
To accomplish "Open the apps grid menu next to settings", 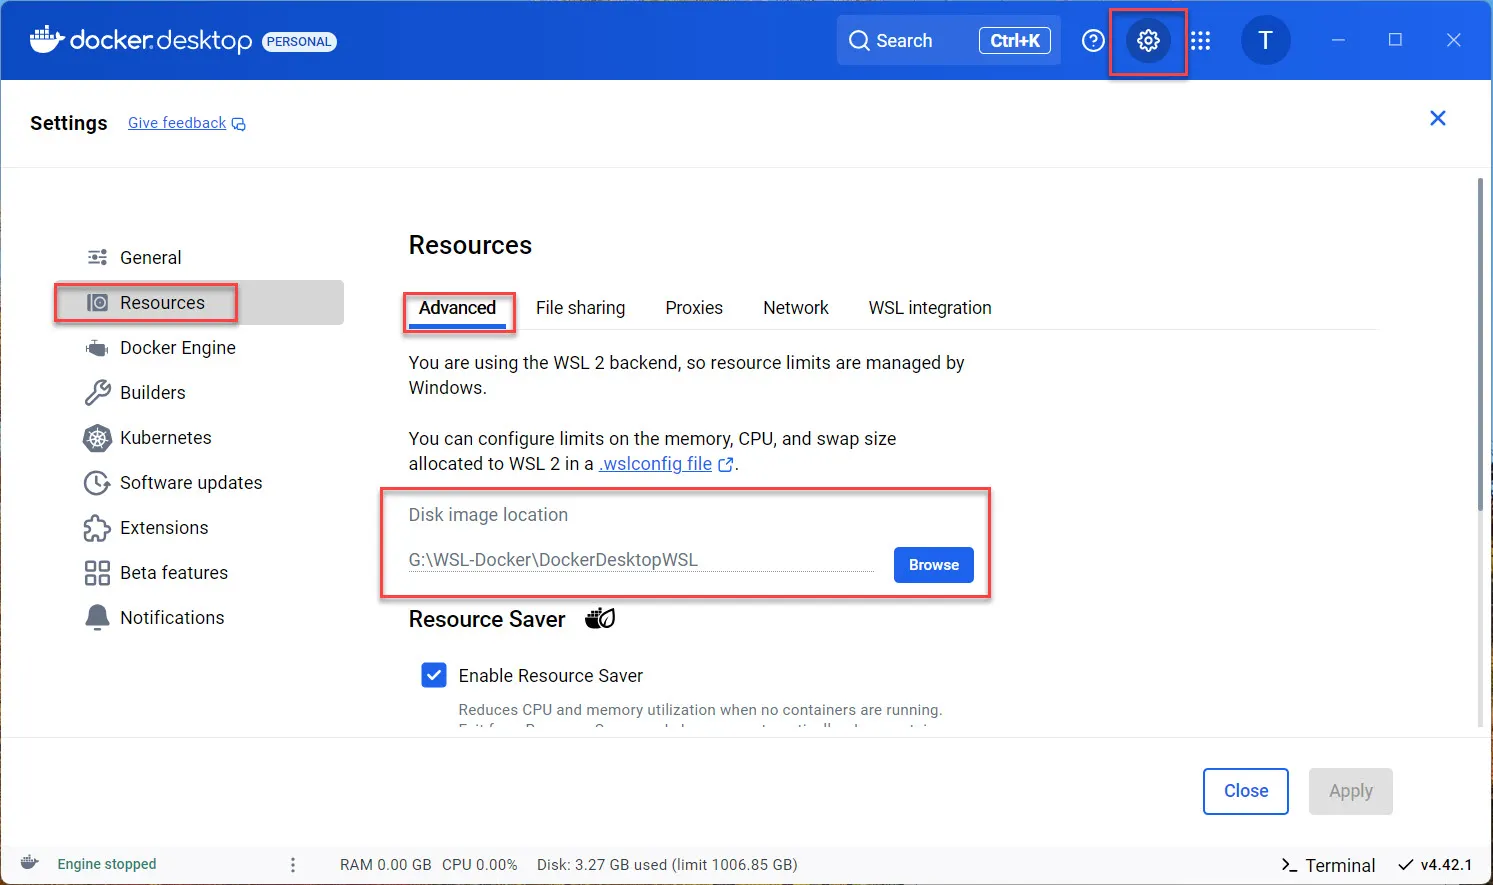I will (1200, 40).
